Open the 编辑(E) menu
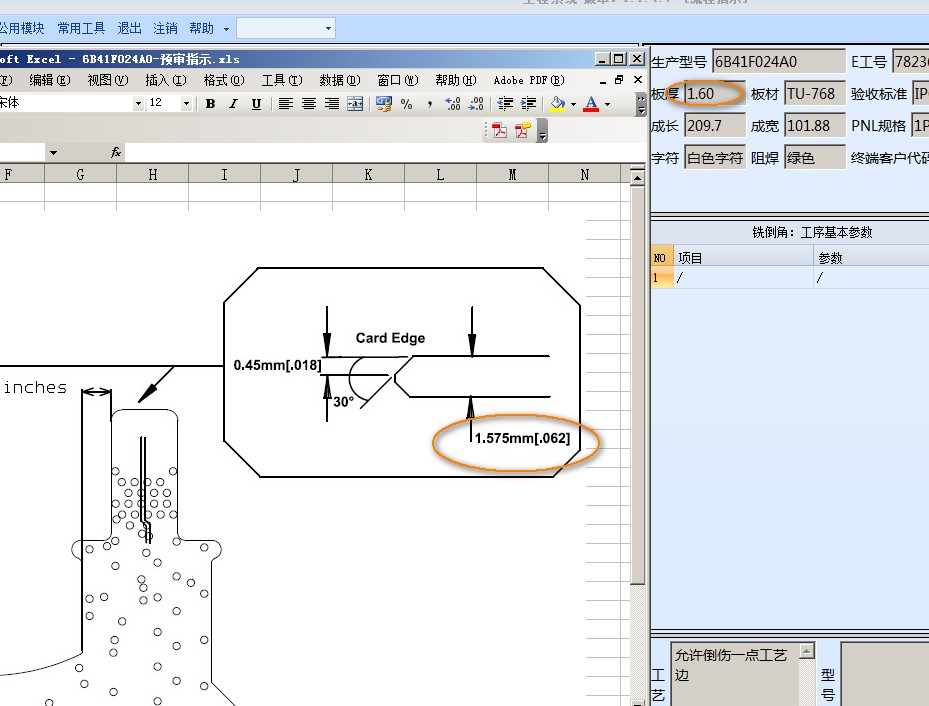This screenshot has height=706, width=929. pos(50,80)
